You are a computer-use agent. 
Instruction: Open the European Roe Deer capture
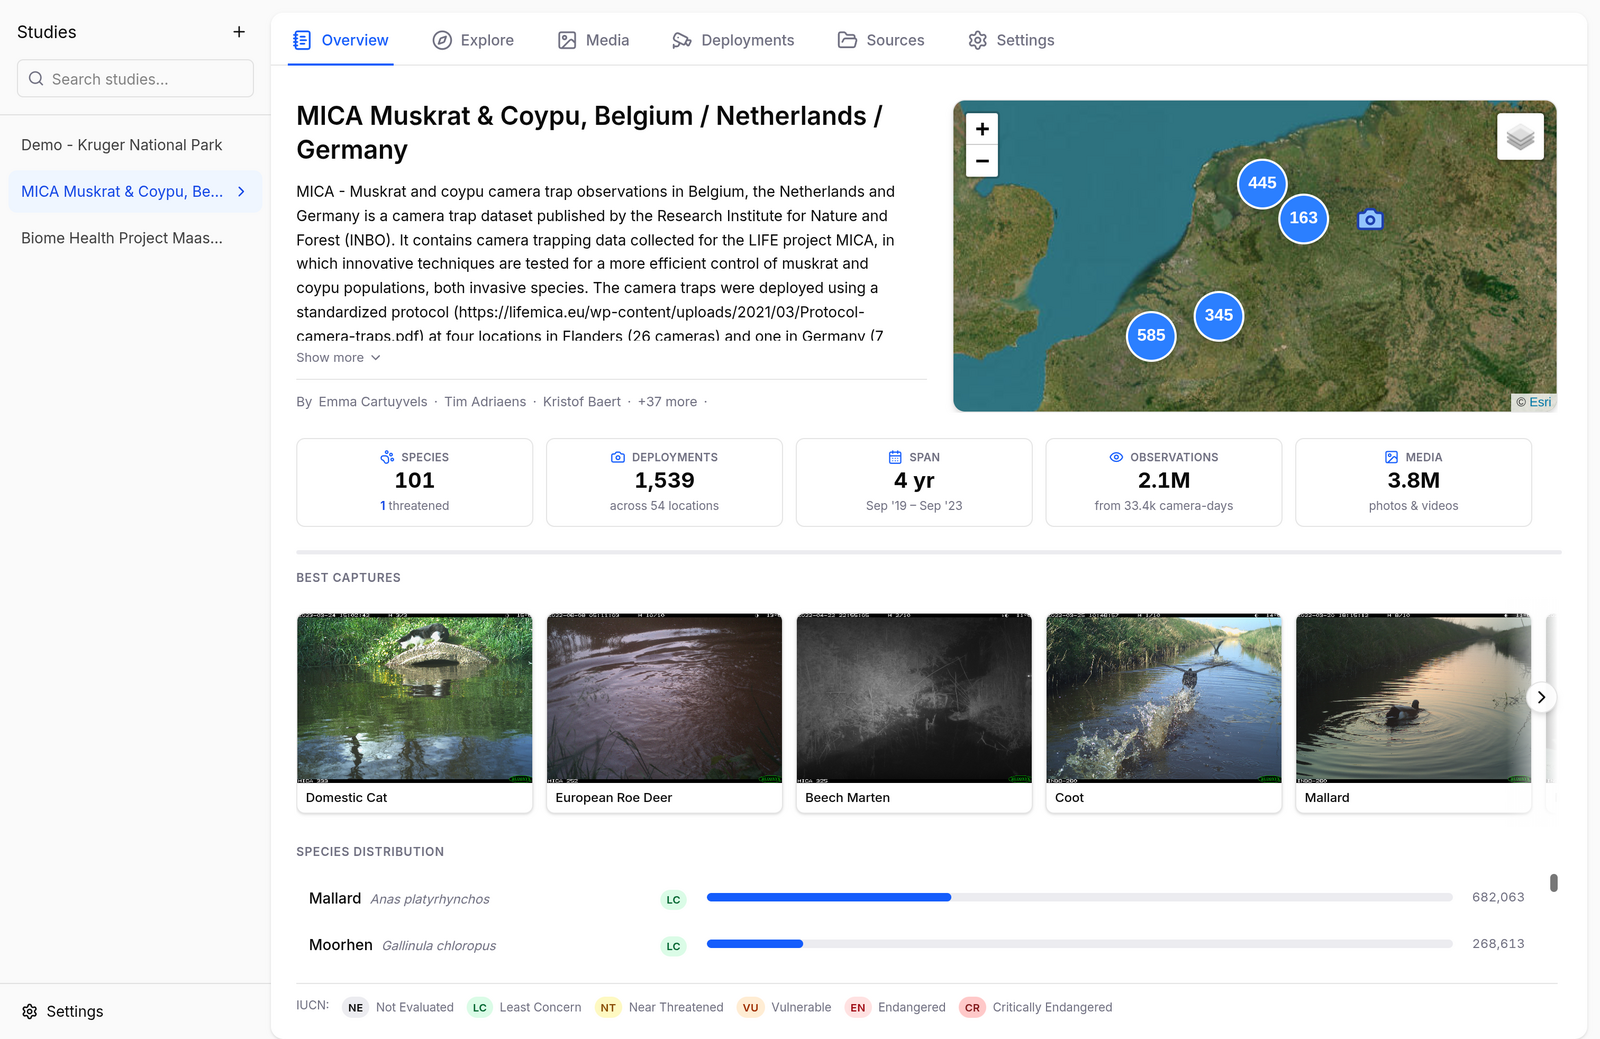664,713
